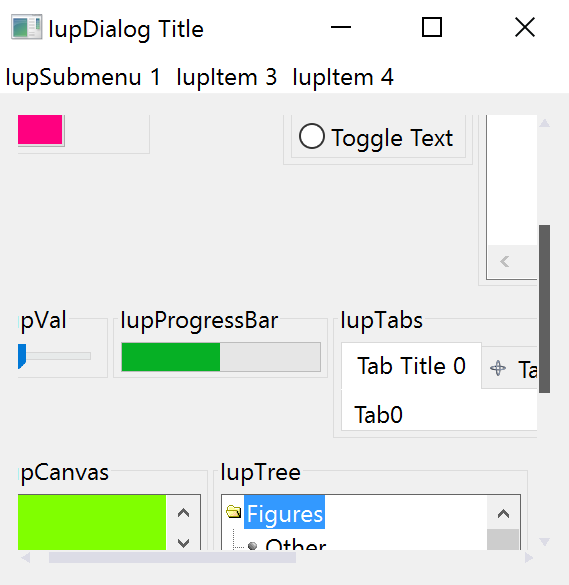Select the Figures tree node
This screenshot has height=585, width=569.
coord(285,514)
